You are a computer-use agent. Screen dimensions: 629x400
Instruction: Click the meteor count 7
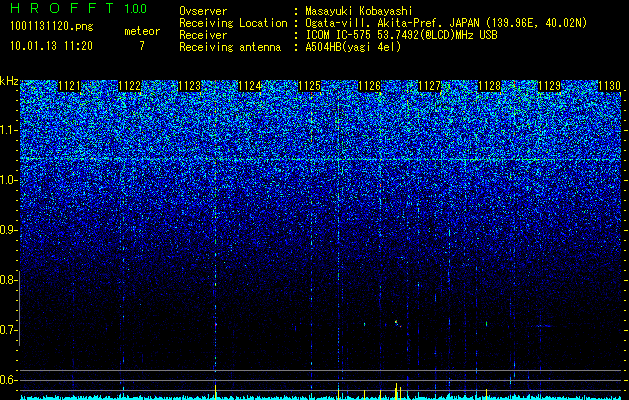pos(142,46)
